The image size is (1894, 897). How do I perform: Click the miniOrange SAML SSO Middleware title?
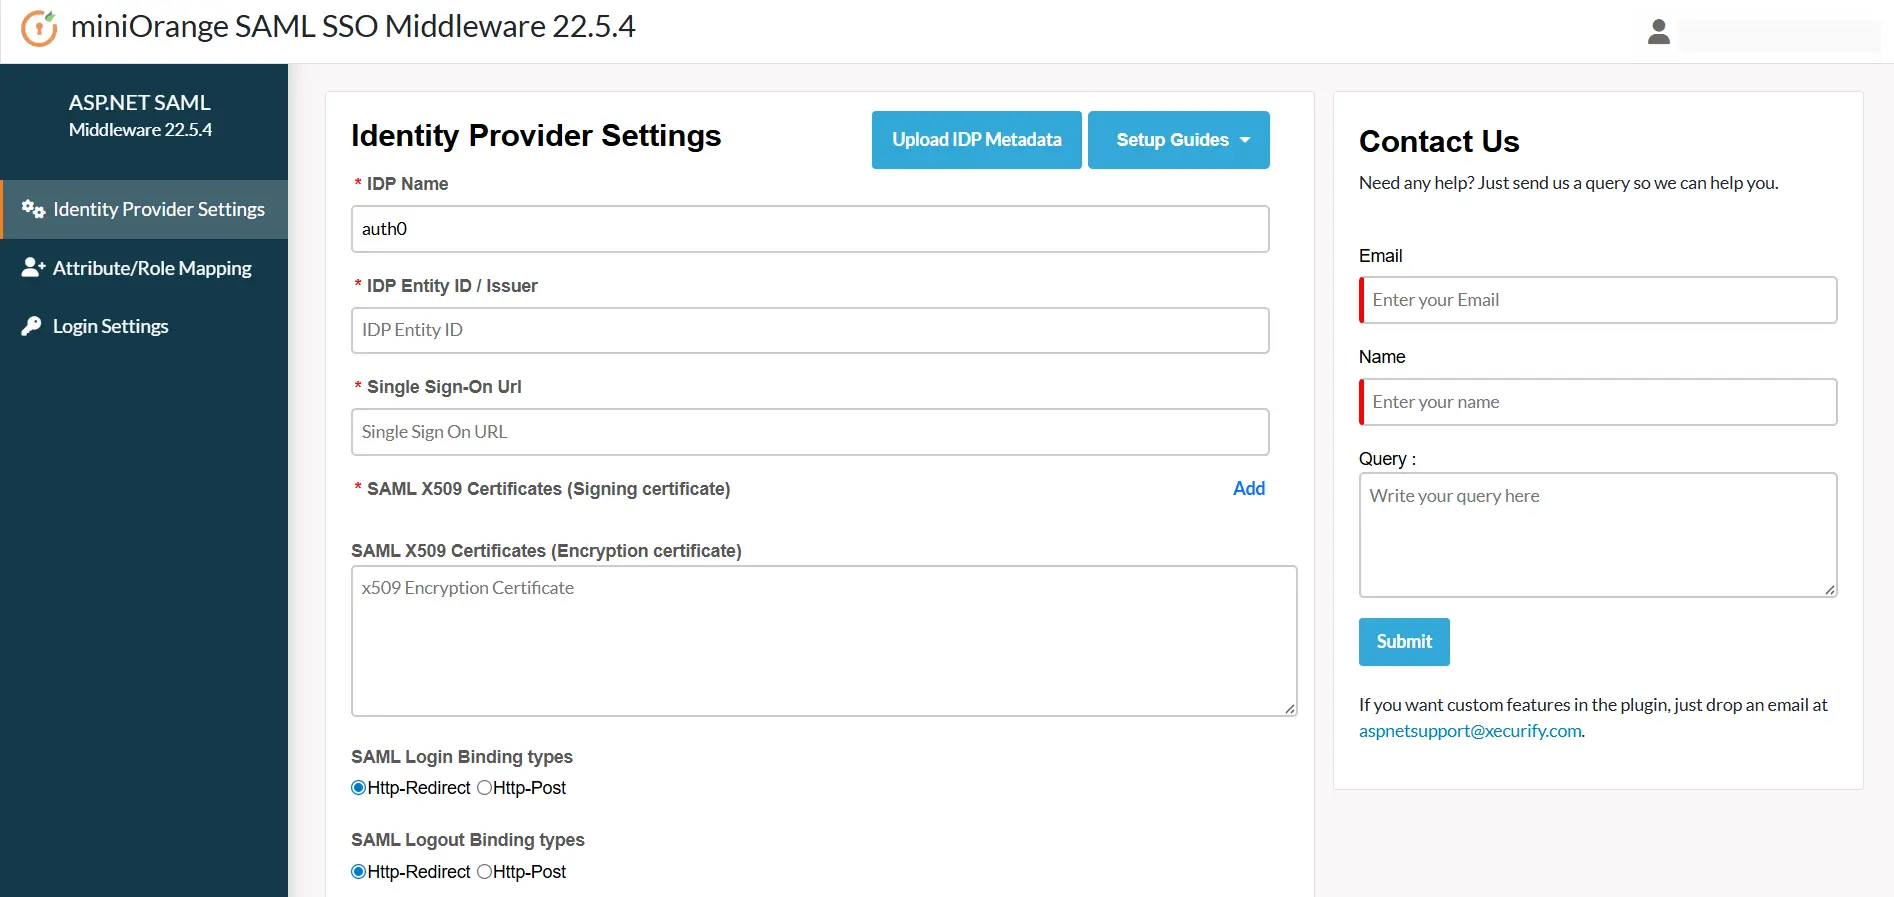353,27
